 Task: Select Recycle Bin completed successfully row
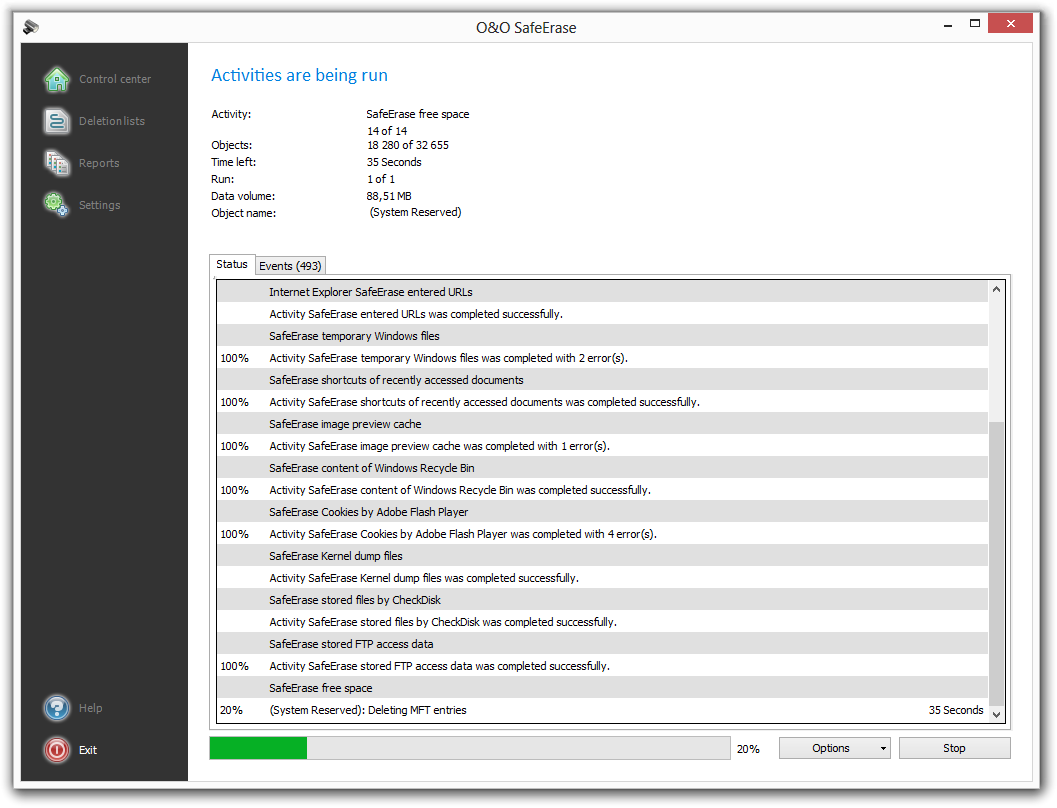[603, 490]
